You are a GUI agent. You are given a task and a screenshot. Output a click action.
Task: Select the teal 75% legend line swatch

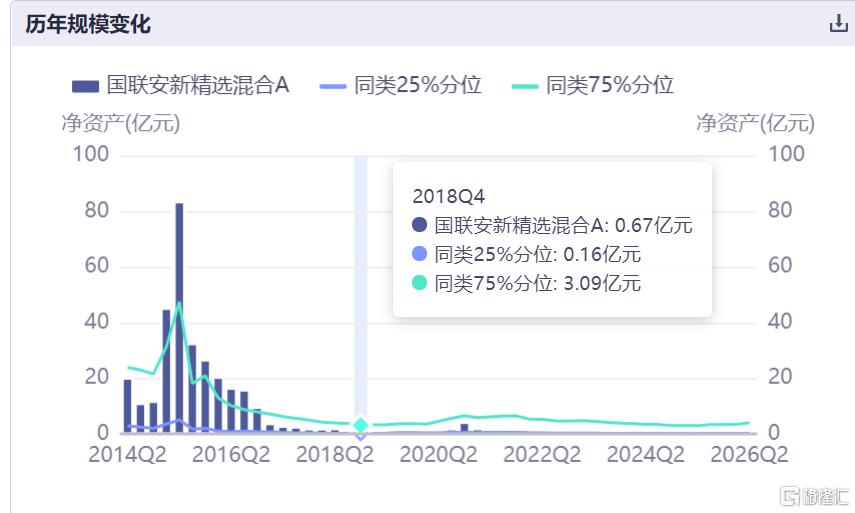525,86
